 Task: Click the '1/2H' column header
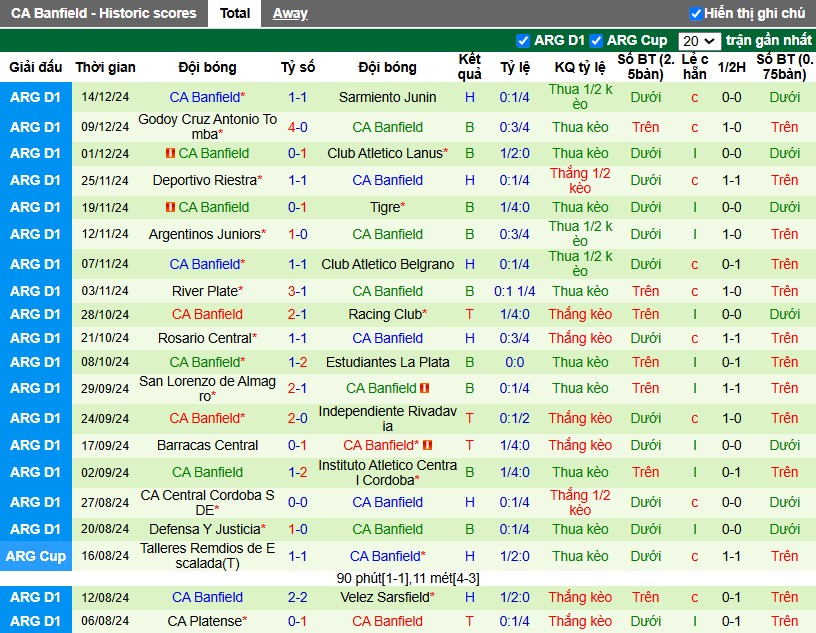click(731, 67)
